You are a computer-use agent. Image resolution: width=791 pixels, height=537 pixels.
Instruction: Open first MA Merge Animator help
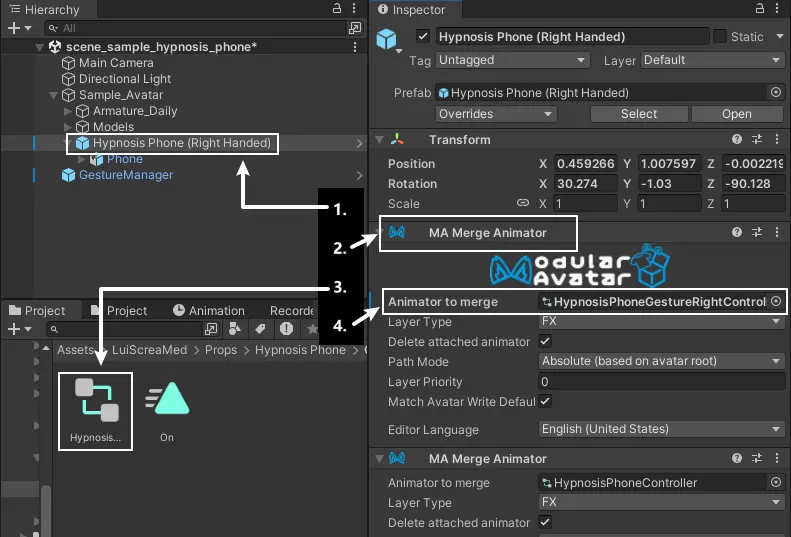(737, 232)
